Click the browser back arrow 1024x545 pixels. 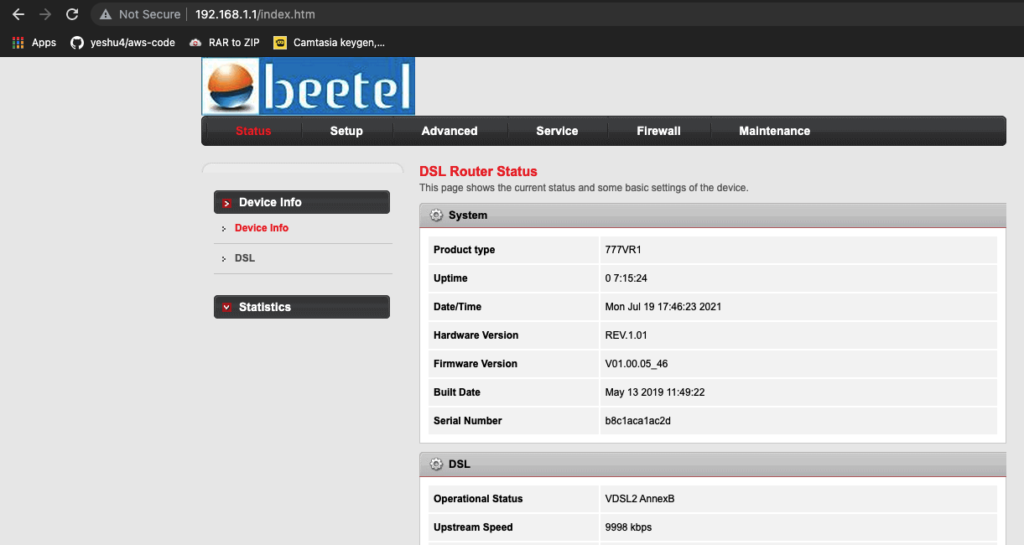click(18, 15)
